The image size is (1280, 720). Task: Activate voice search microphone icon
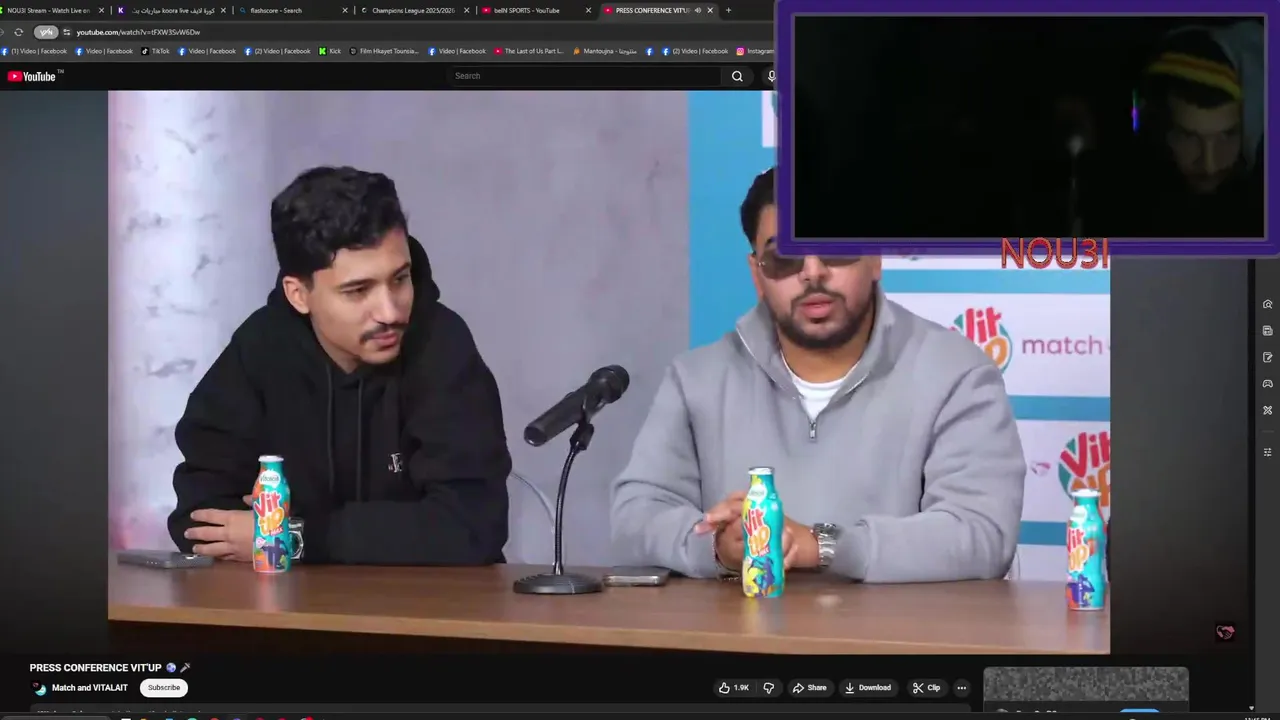click(771, 76)
